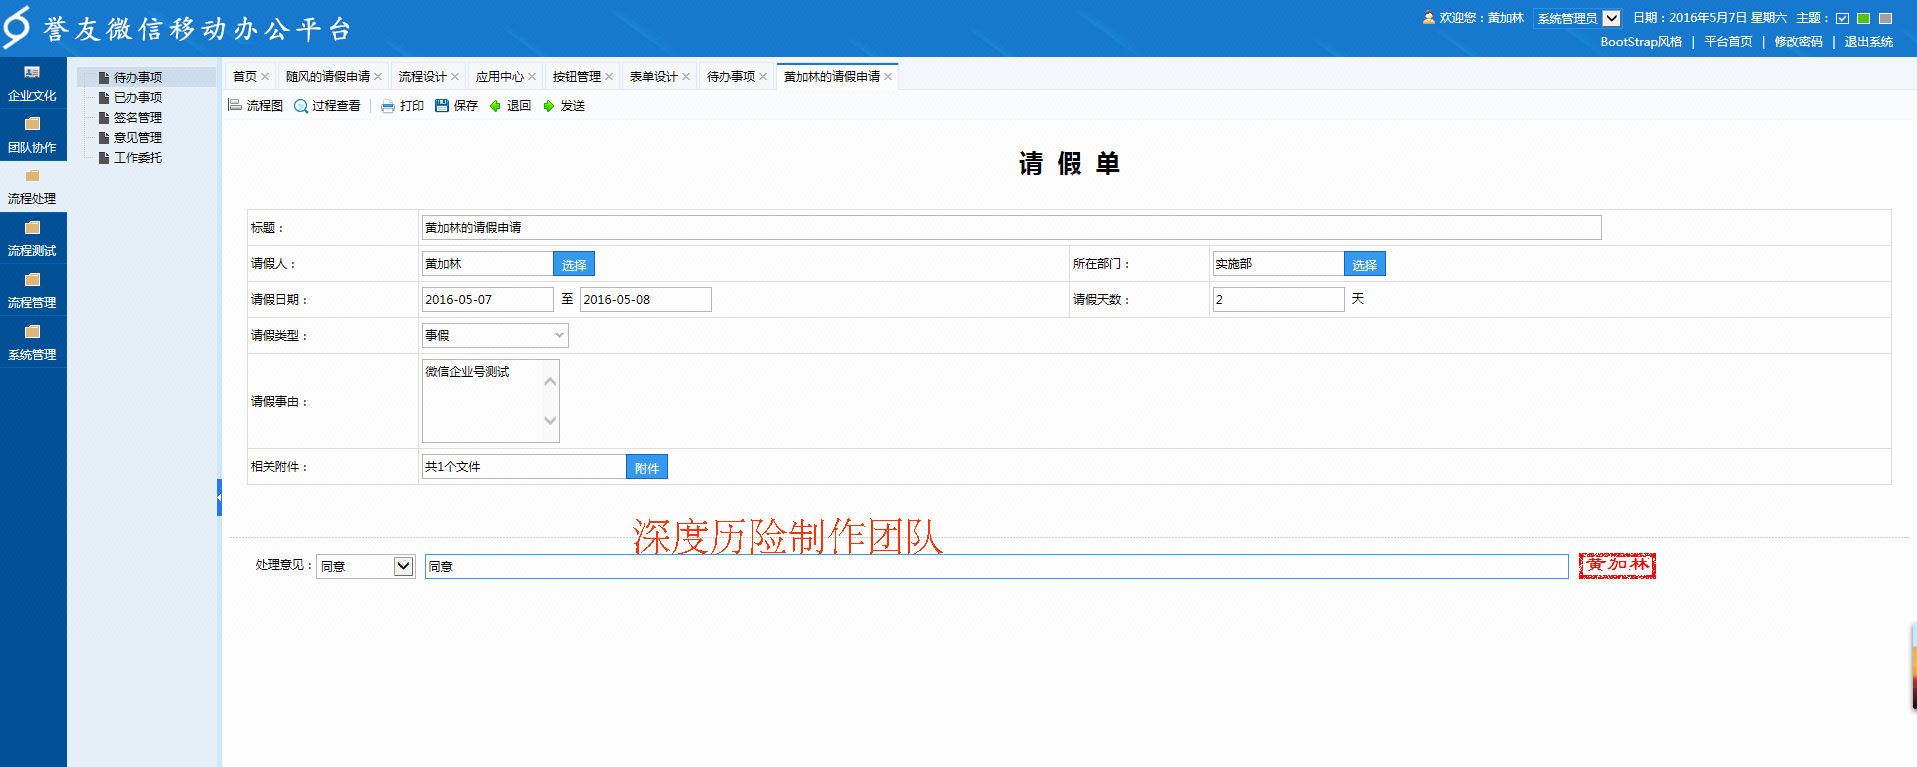
Task: Click the 流程图 flowchart toolbar icon
Action: (x=235, y=105)
